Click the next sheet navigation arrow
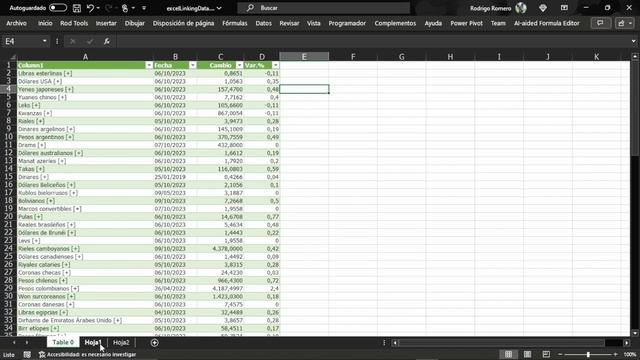The image size is (640, 360). click(x=27, y=342)
